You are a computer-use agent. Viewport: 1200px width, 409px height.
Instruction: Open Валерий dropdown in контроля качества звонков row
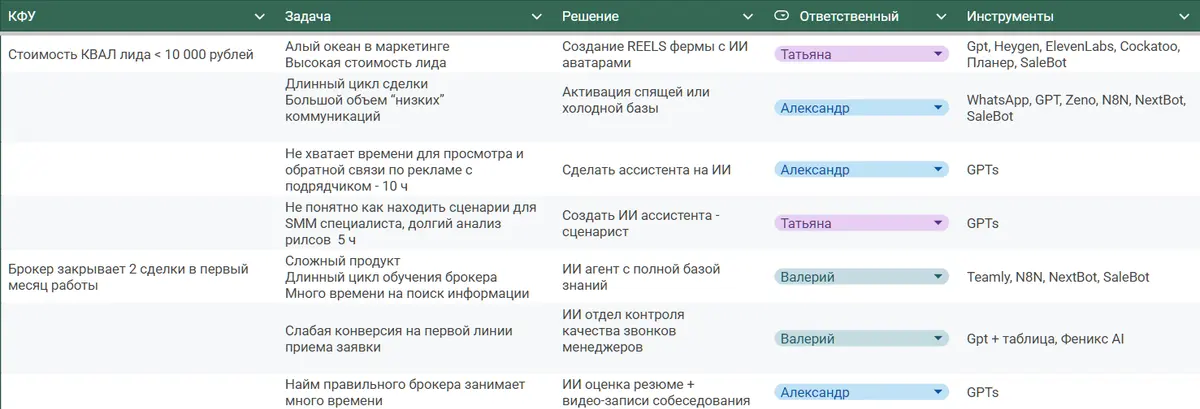(x=937, y=339)
